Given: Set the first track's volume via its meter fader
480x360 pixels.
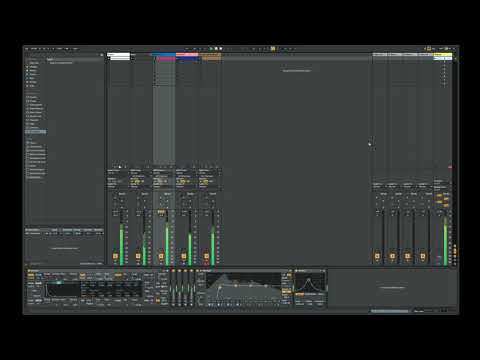Looking at the screenshot, I should point(122,237).
